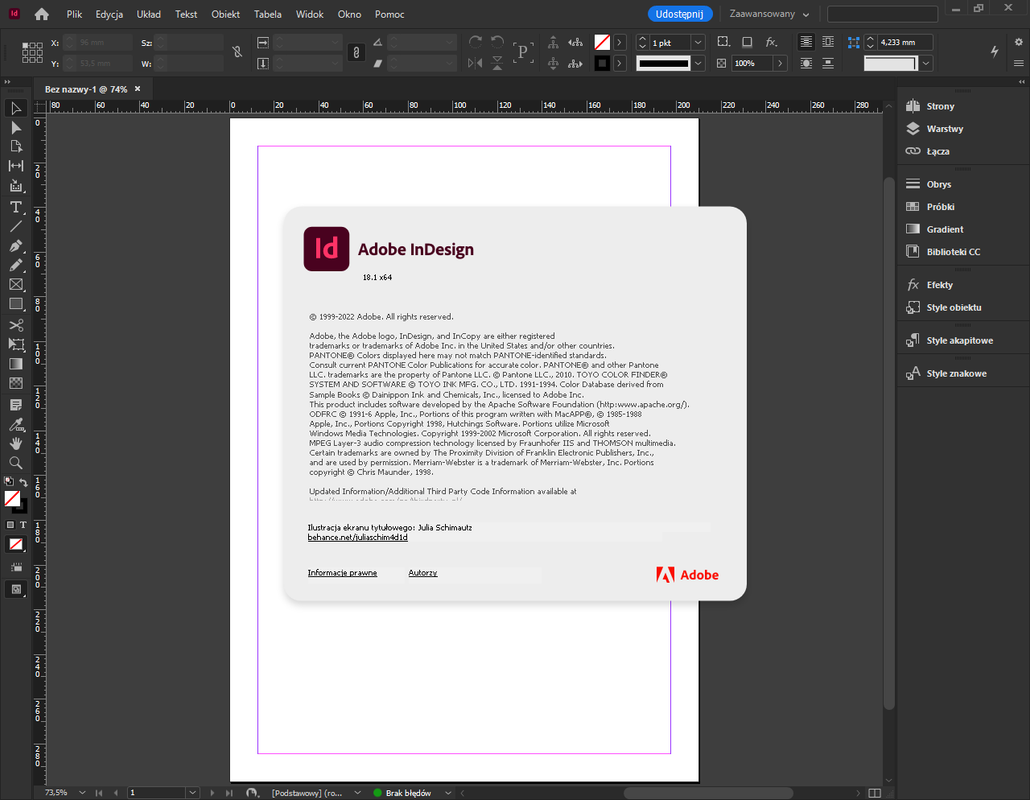Viewport: 1030px width, 800px height.
Task: Select the Pen tool
Action: click(x=16, y=246)
